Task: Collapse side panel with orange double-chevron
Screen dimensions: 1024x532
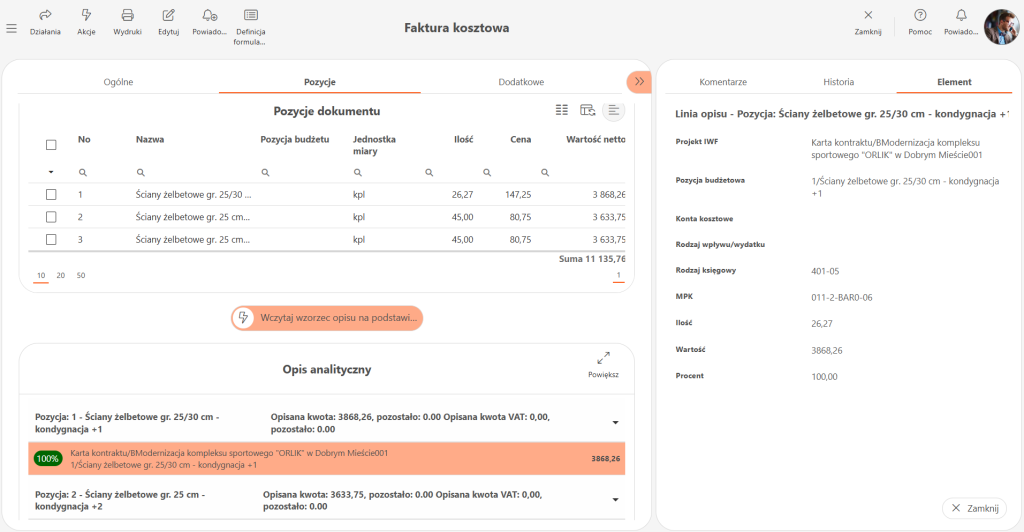Action: coord(639,82)
